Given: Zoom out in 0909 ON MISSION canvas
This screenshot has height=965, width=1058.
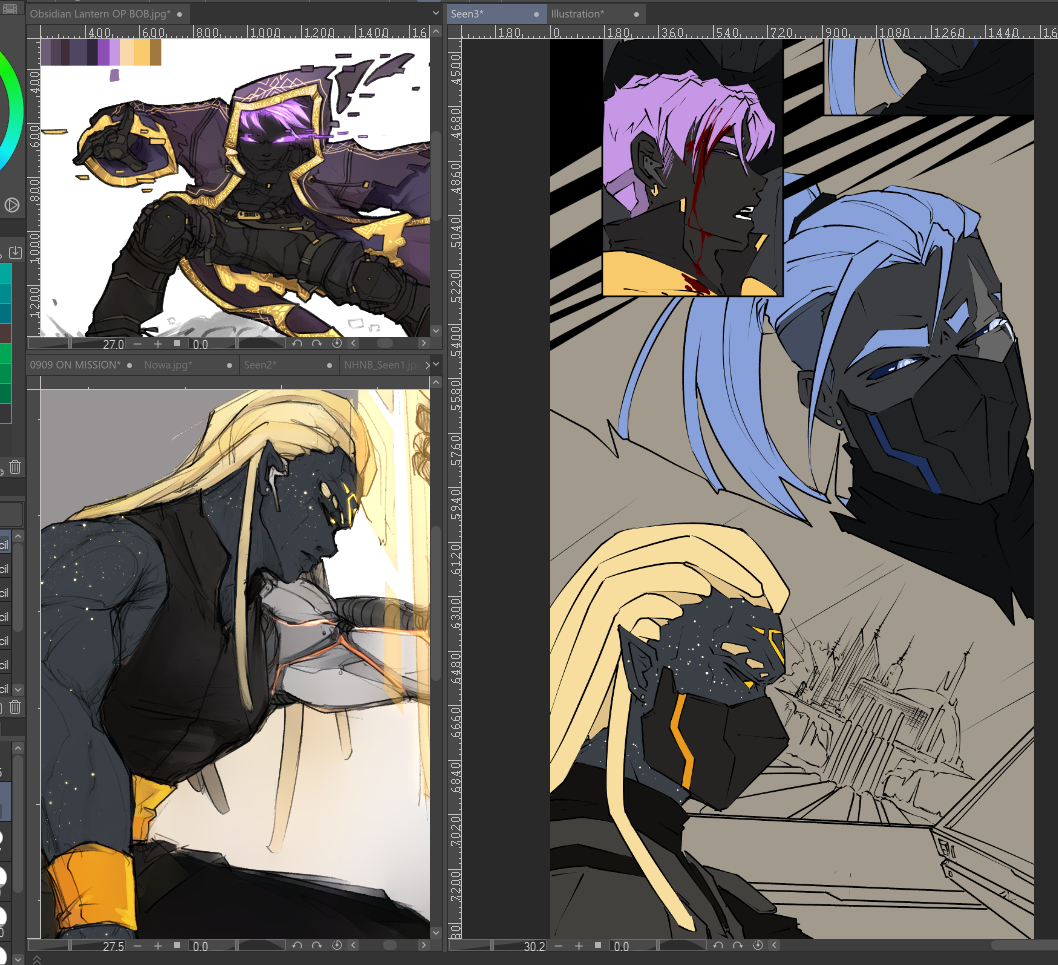Looking at the screenshot, I should pos(138,946).
